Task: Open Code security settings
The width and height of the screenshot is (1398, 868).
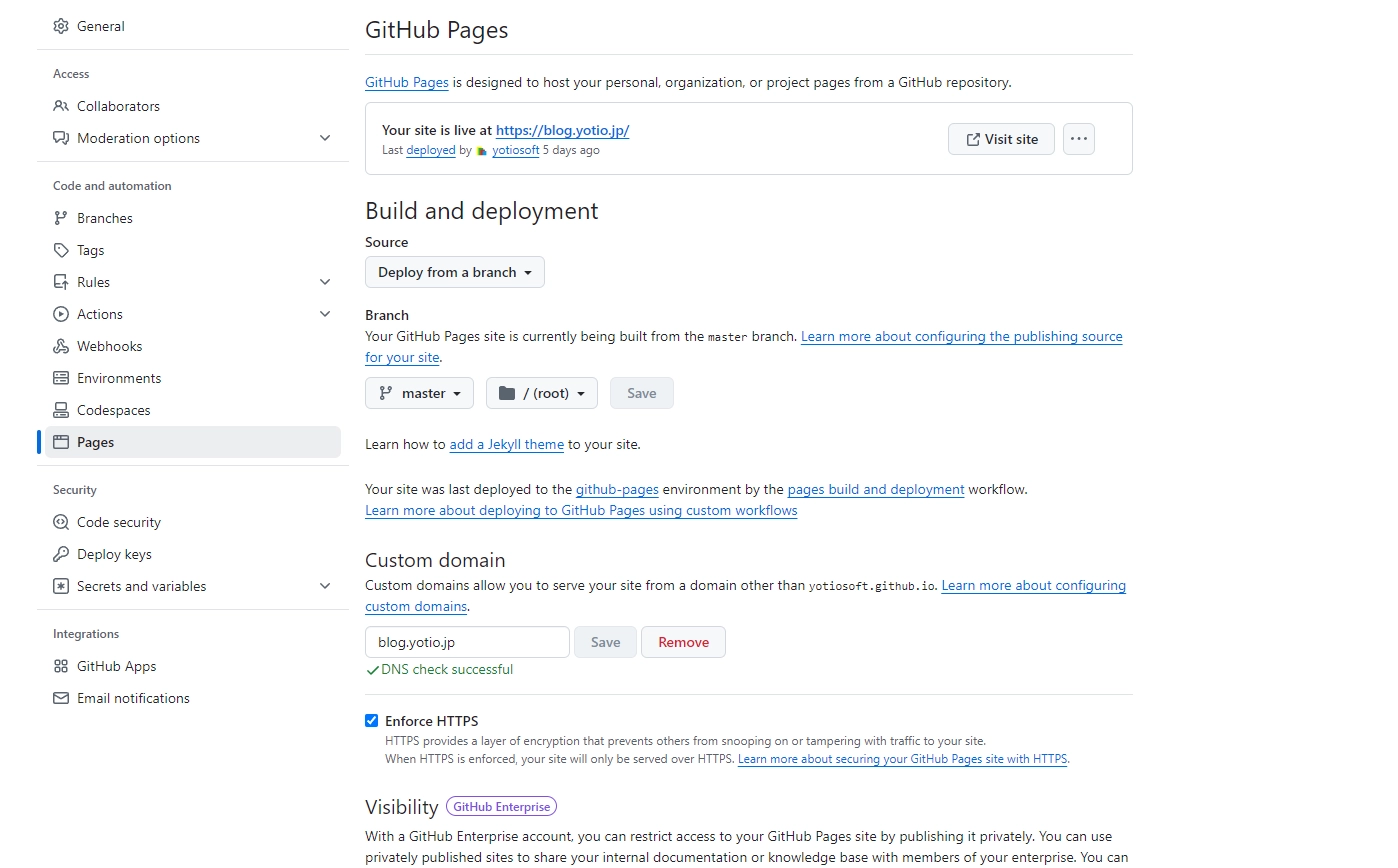Action: point(193,522)
